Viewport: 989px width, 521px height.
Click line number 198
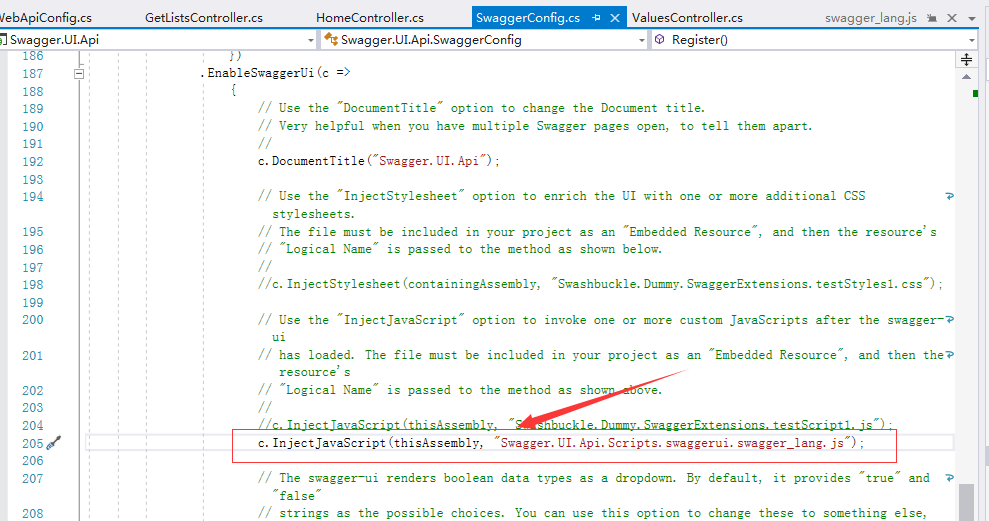pos(33,285)
